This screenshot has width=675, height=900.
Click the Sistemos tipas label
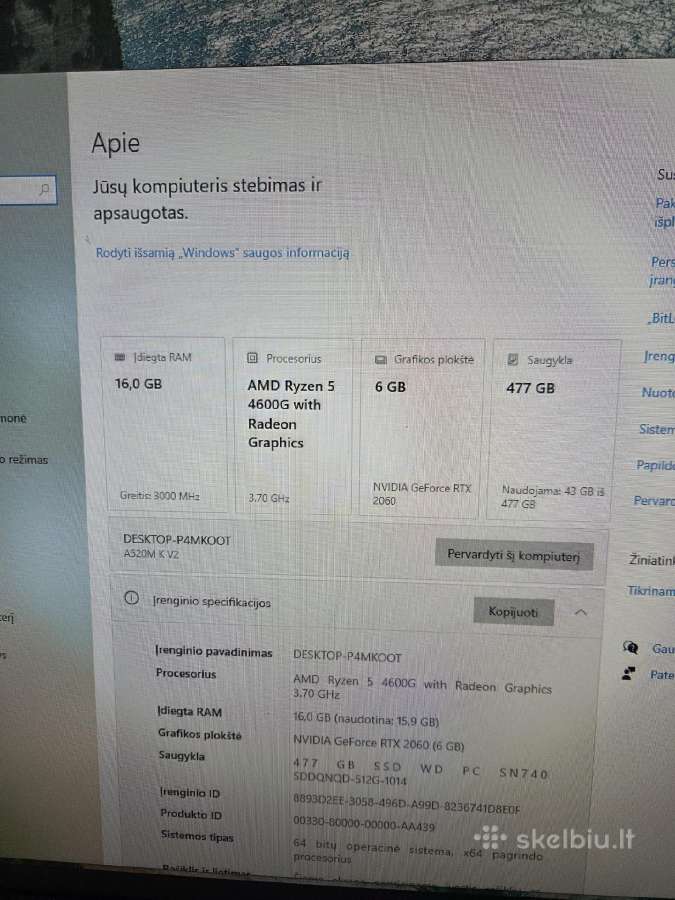click(197, 836)
